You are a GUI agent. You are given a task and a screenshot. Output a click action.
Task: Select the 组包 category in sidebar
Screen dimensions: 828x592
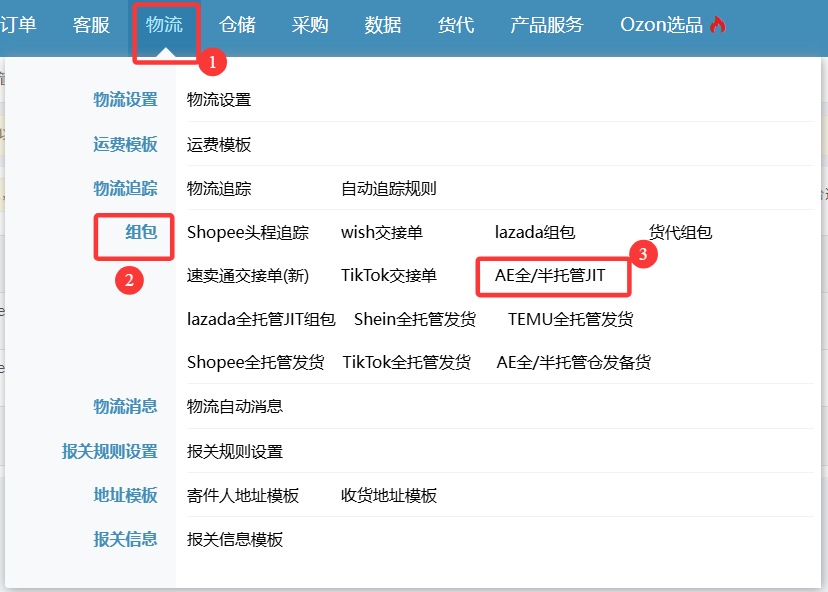tap(141, 233)
